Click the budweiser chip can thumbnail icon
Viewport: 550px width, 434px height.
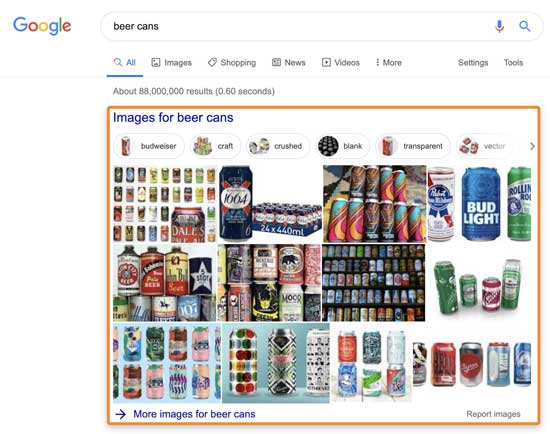click(x=126, y=146)
